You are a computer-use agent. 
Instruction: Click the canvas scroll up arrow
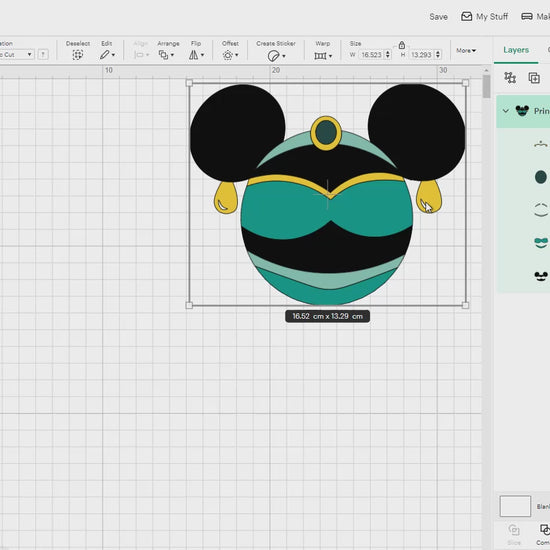click(x=487, y=71)
